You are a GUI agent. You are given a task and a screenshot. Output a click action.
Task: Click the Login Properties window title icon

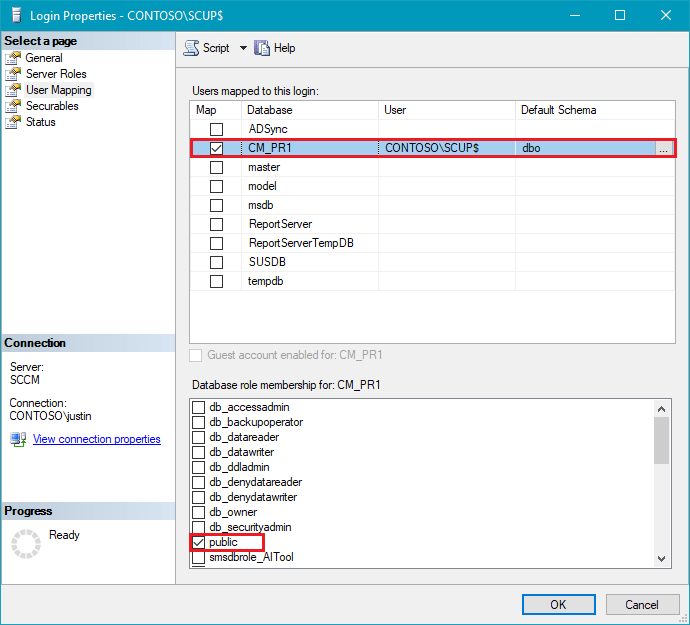point(16,15)
